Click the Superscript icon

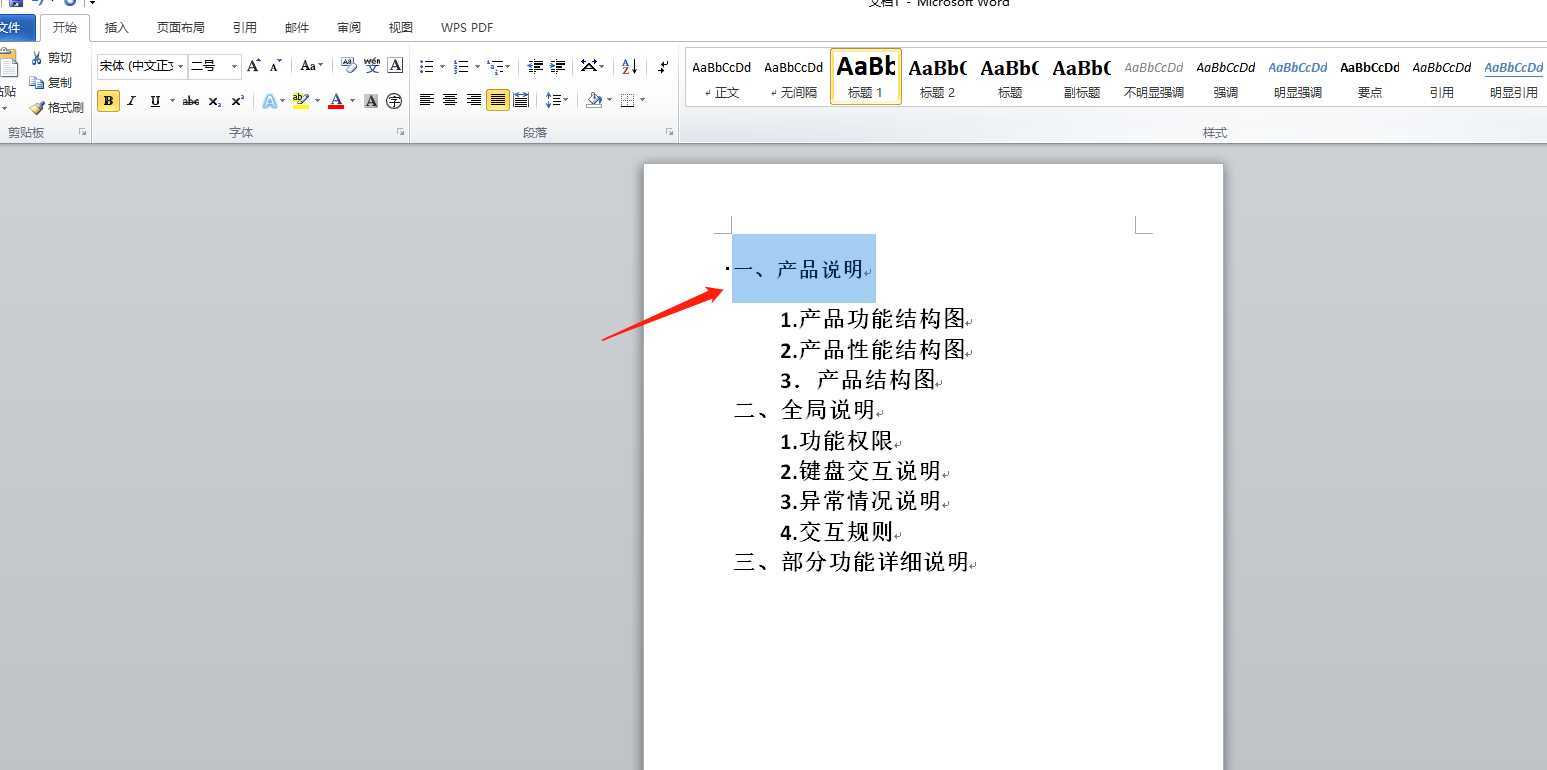(x=238, y=101)
